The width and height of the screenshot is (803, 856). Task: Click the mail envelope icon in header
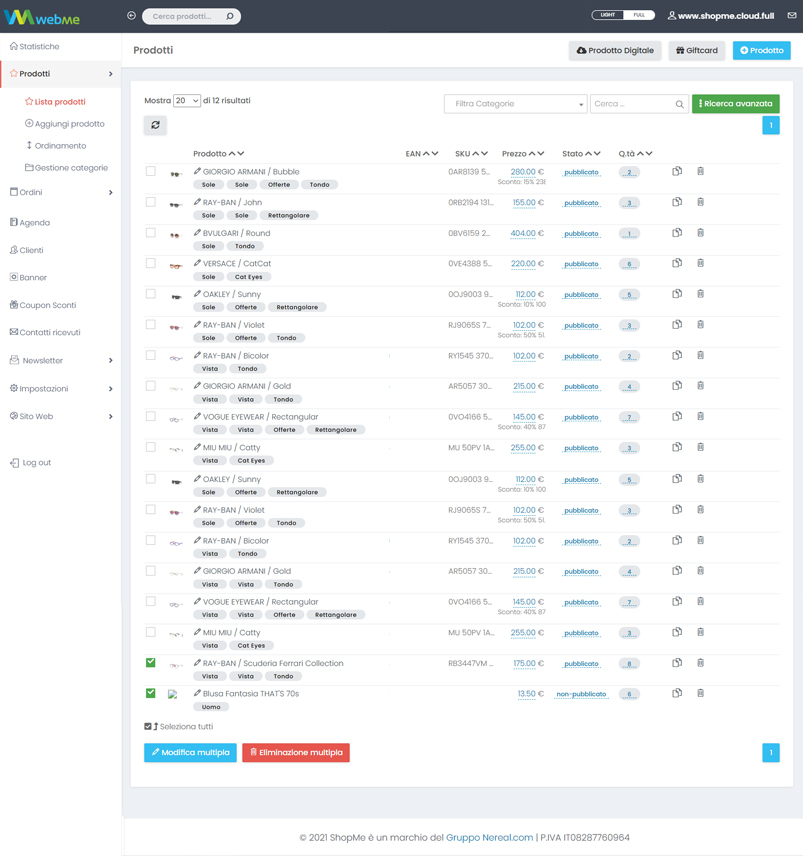[x=792, y=16]
